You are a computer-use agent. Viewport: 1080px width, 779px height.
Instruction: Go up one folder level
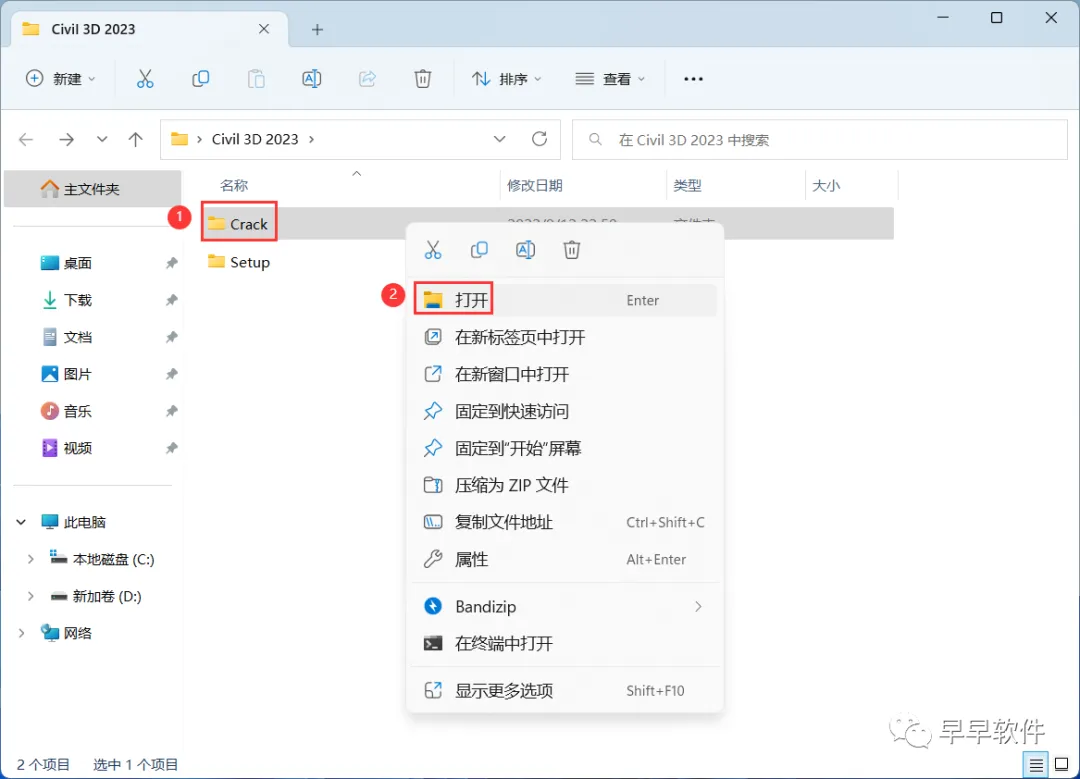(136, 140)
